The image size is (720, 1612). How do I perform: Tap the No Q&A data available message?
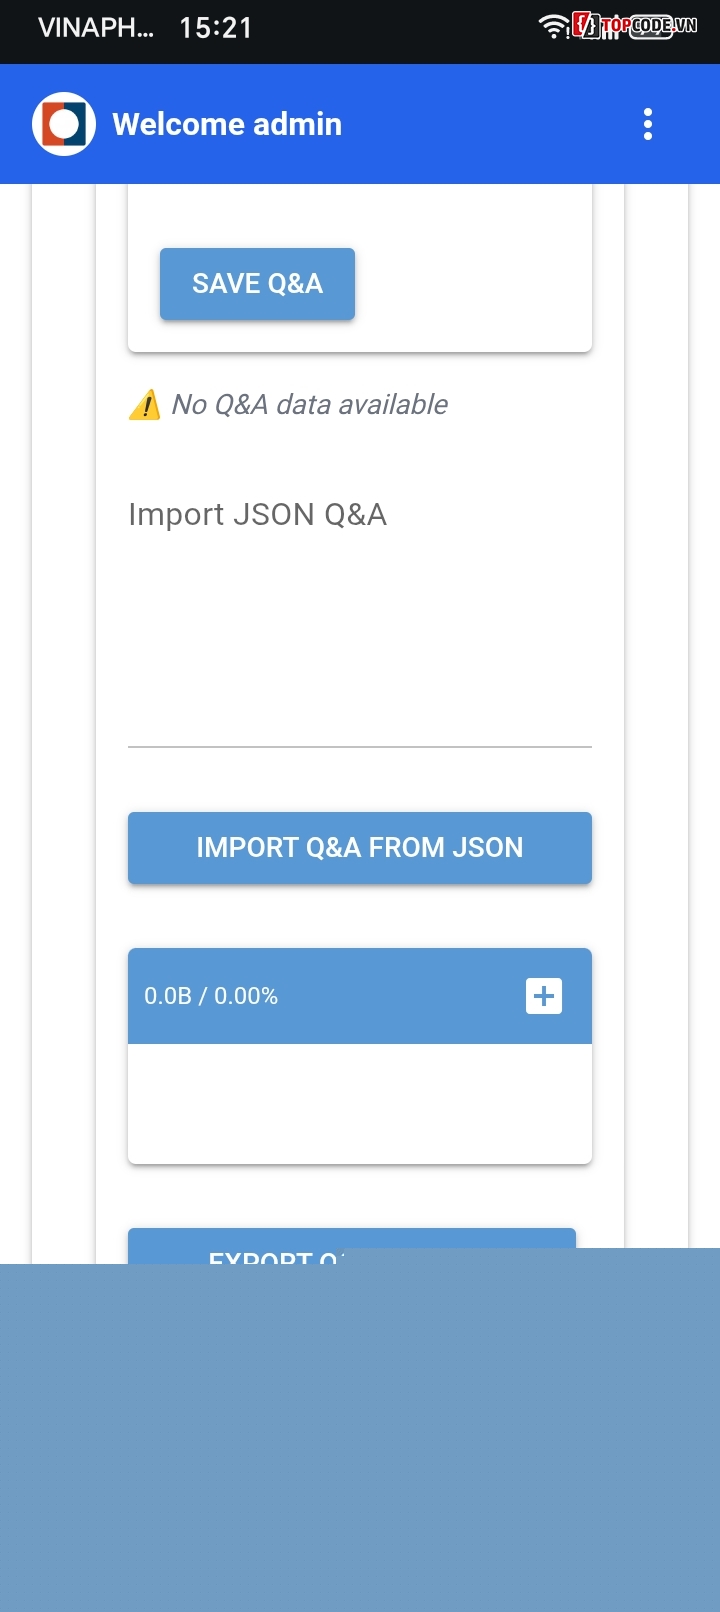[310, 405]
